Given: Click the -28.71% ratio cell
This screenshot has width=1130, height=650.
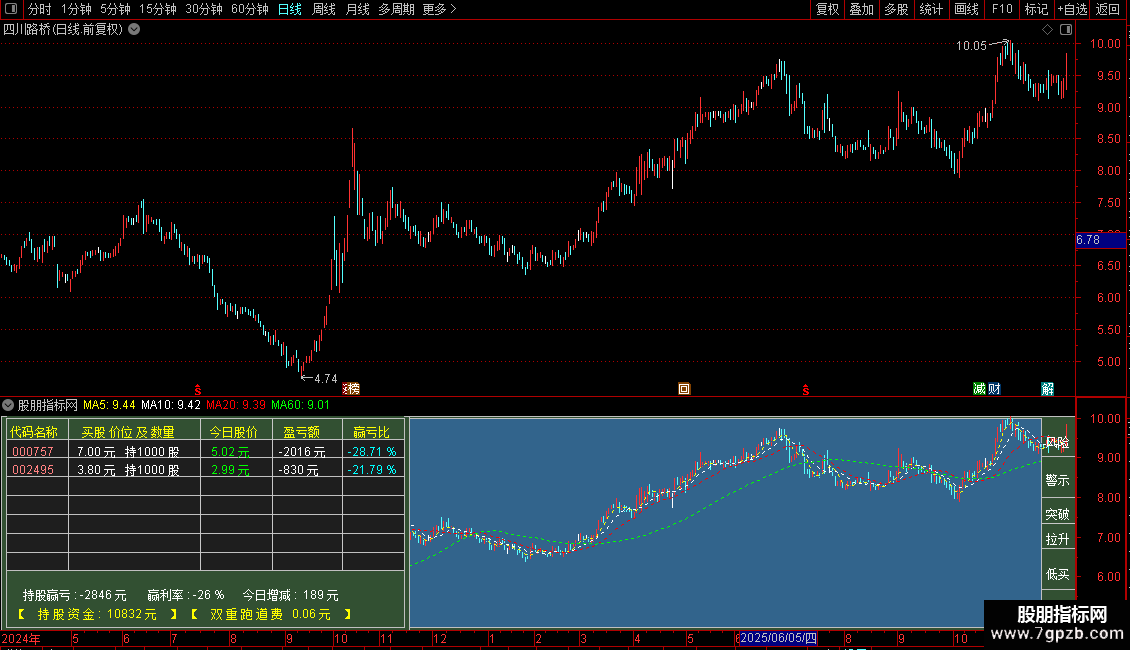Looking at the screenshot, I should [372, 452].
